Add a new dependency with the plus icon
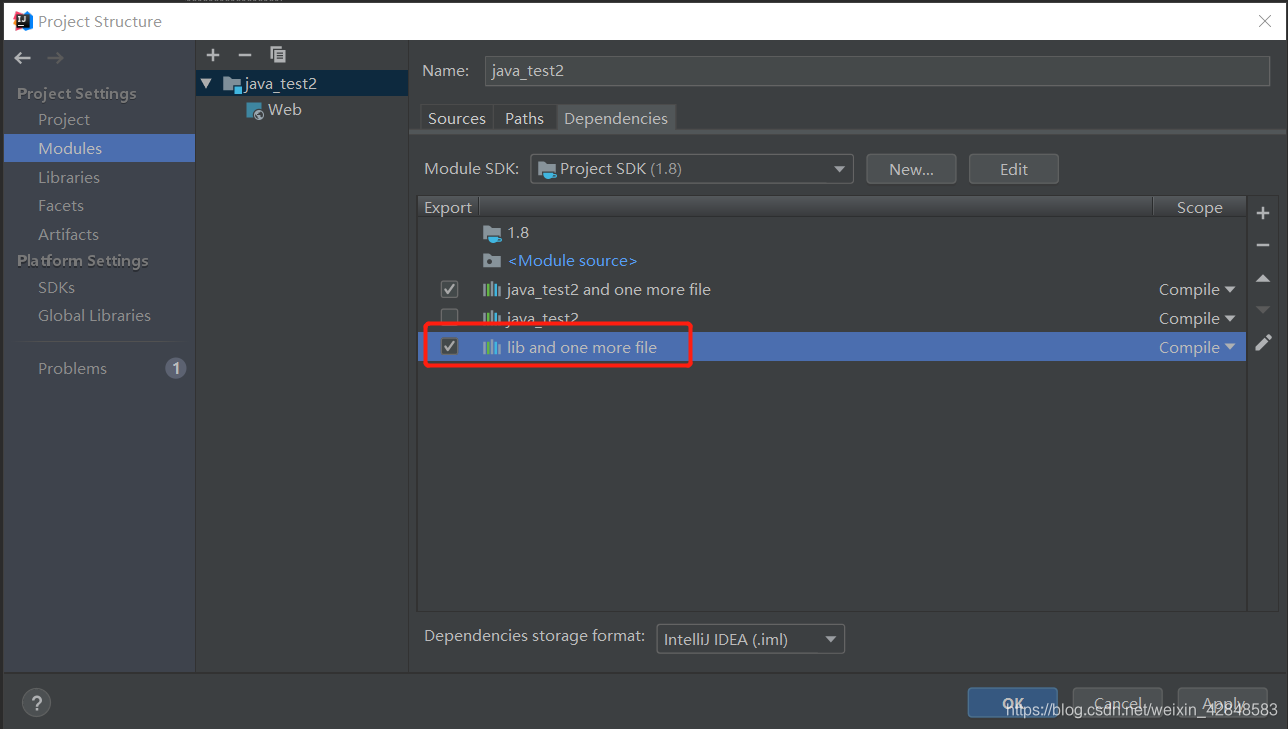Viewport: 1288px width, 729px height. point(1262,212)
